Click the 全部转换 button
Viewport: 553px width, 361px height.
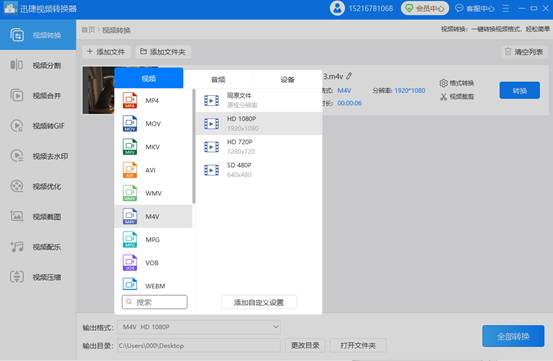coord(513,336)
